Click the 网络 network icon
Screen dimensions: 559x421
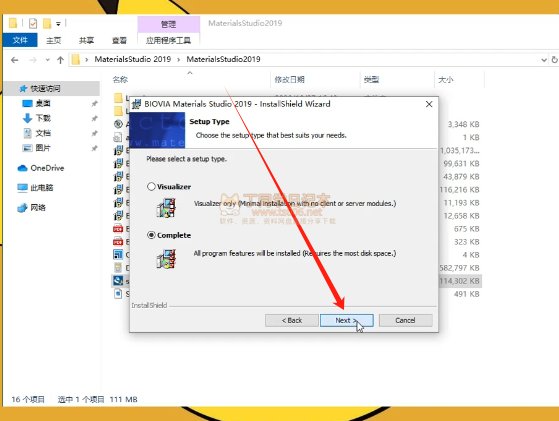[22, 207]
